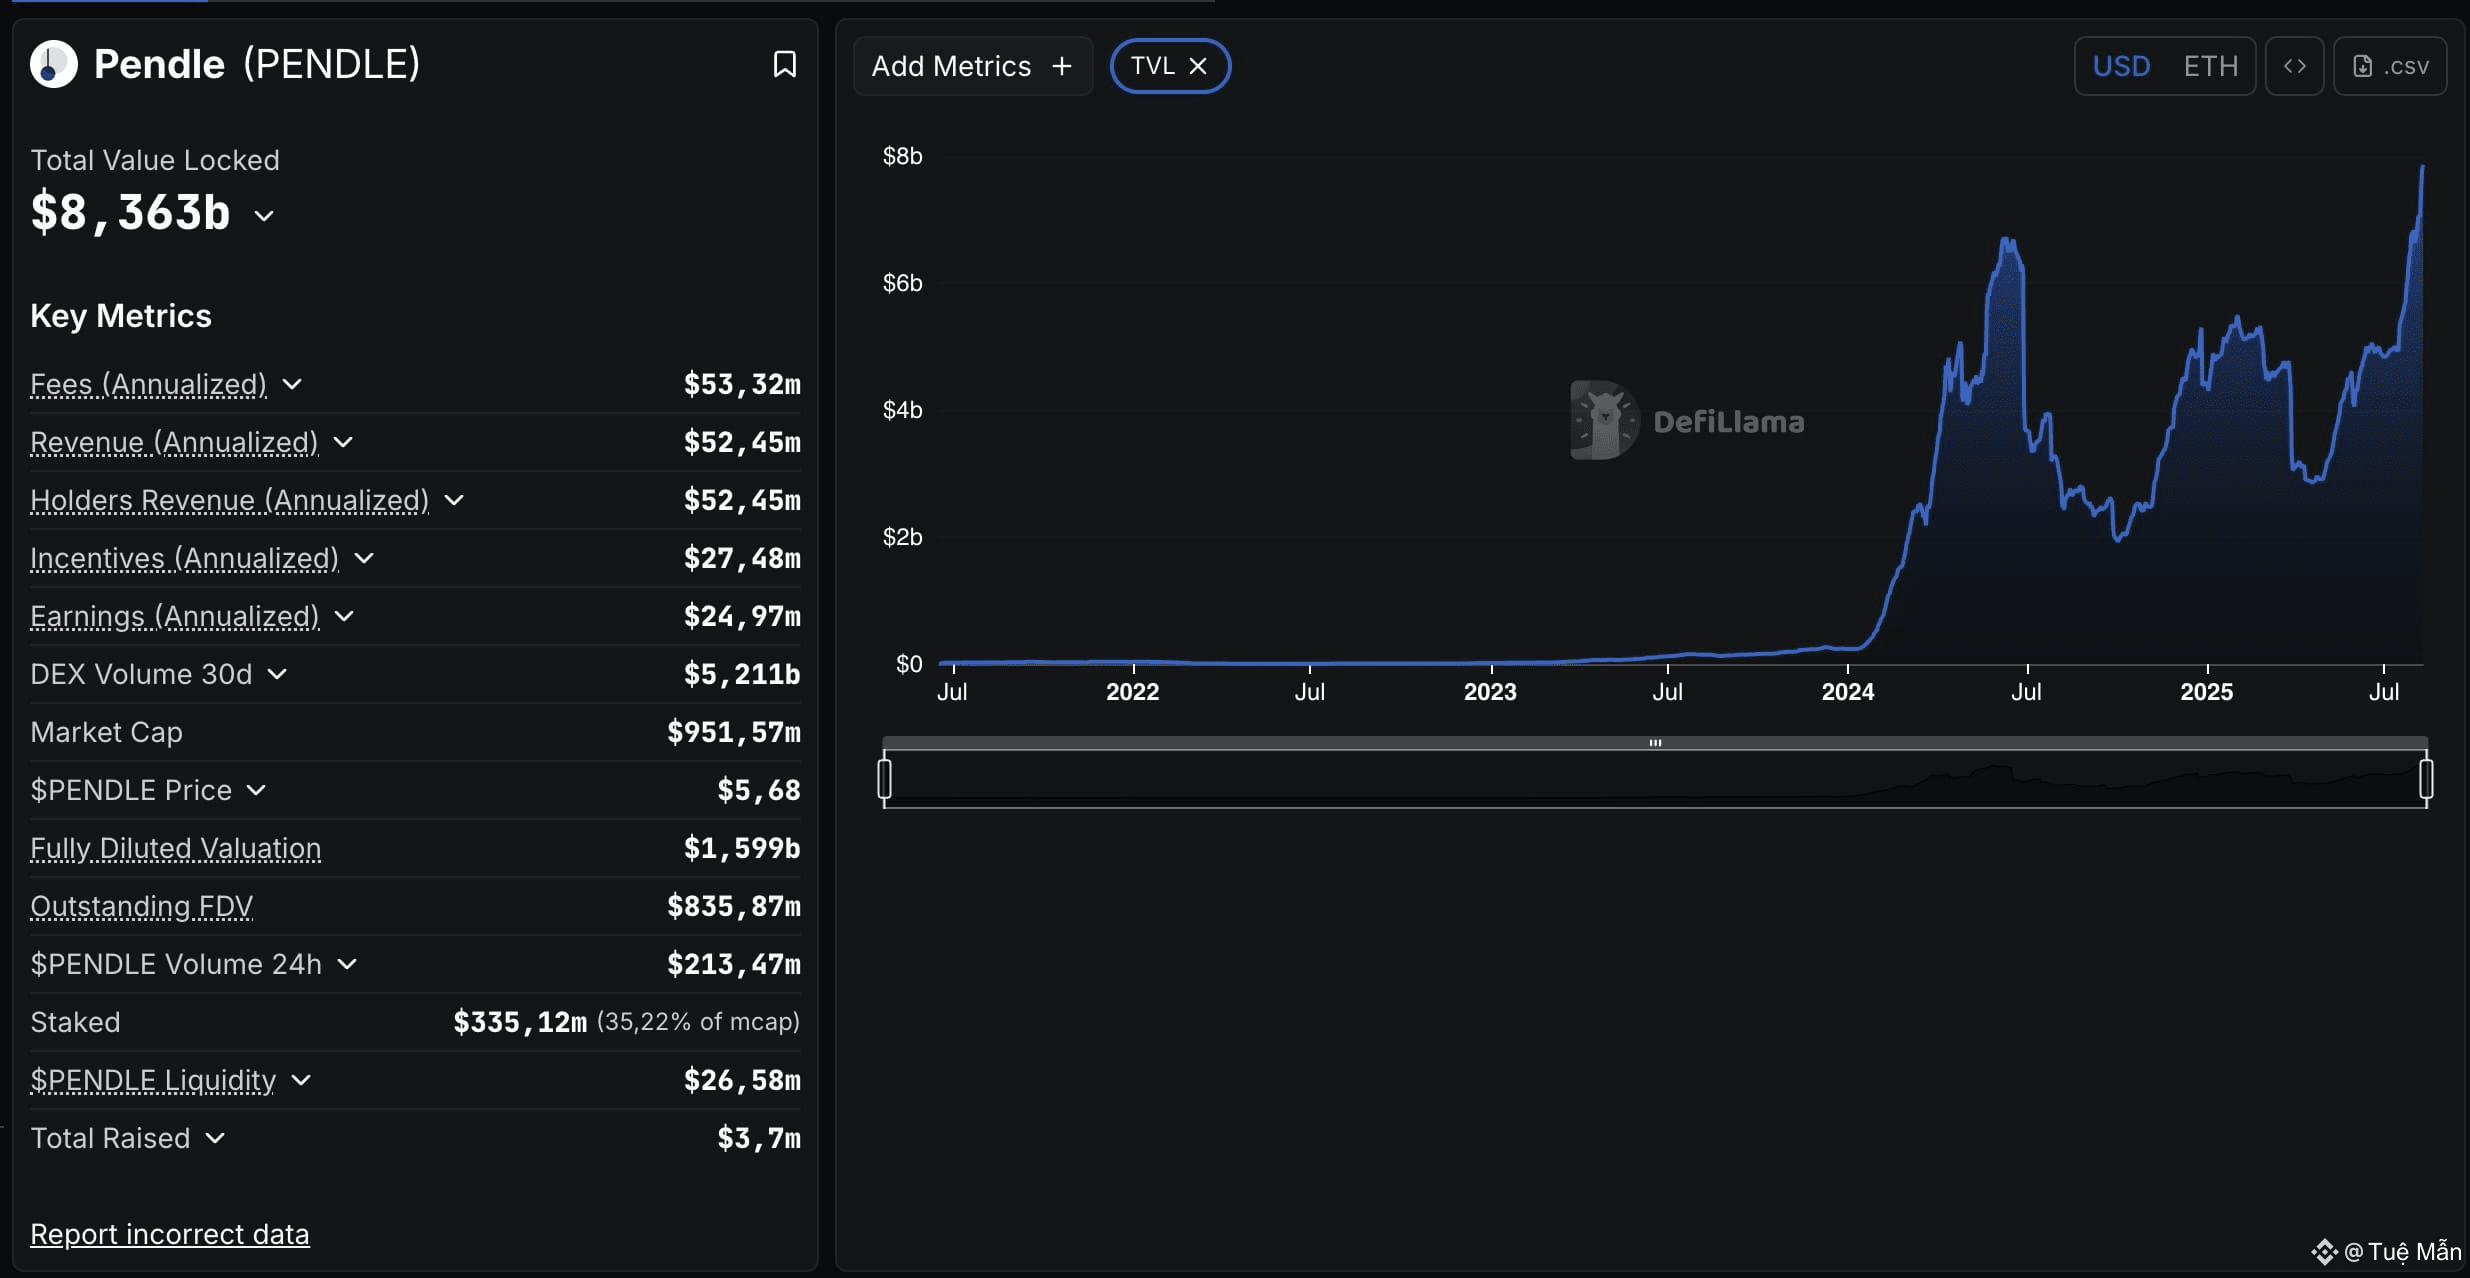
Task: Click the $PENDLE Price value $5,68
Action: point(759,790)
